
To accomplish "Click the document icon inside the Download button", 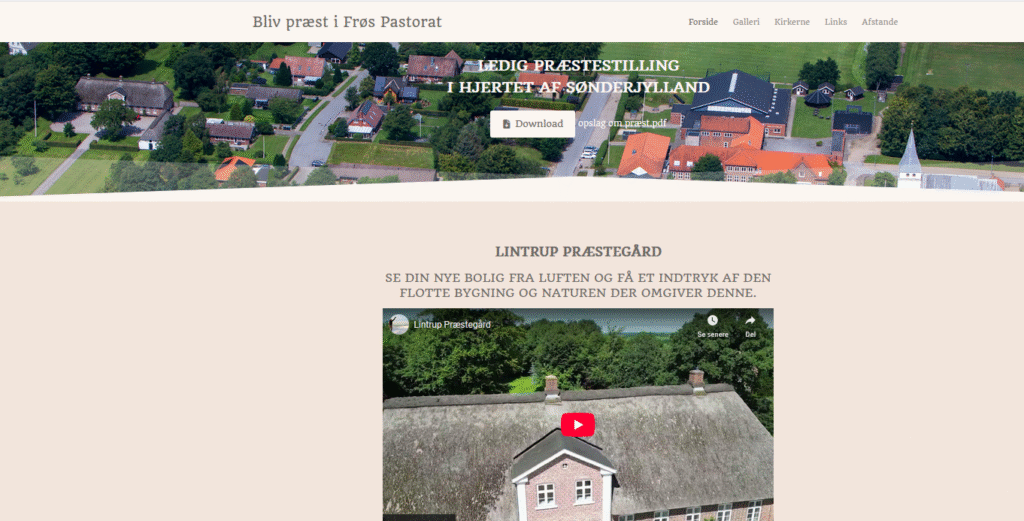I will (x=506, y=124).
